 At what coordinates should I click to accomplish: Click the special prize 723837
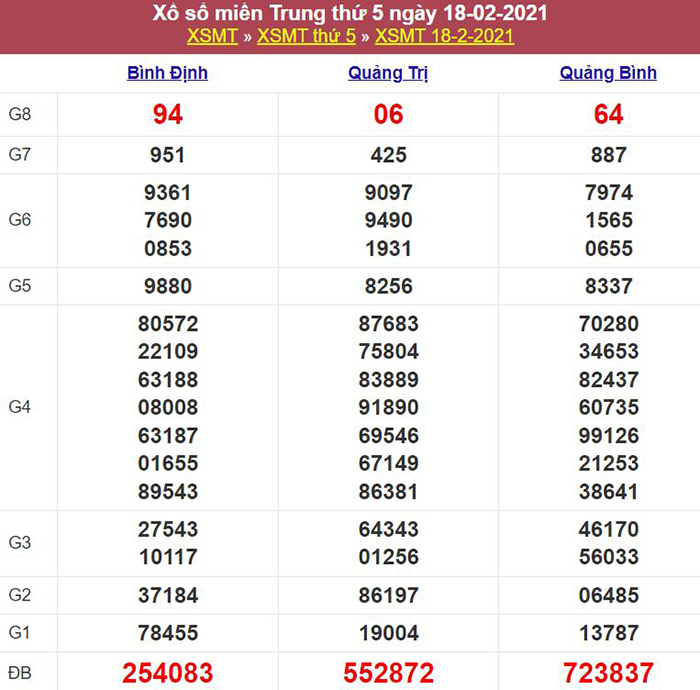click(x=608, y=673)
